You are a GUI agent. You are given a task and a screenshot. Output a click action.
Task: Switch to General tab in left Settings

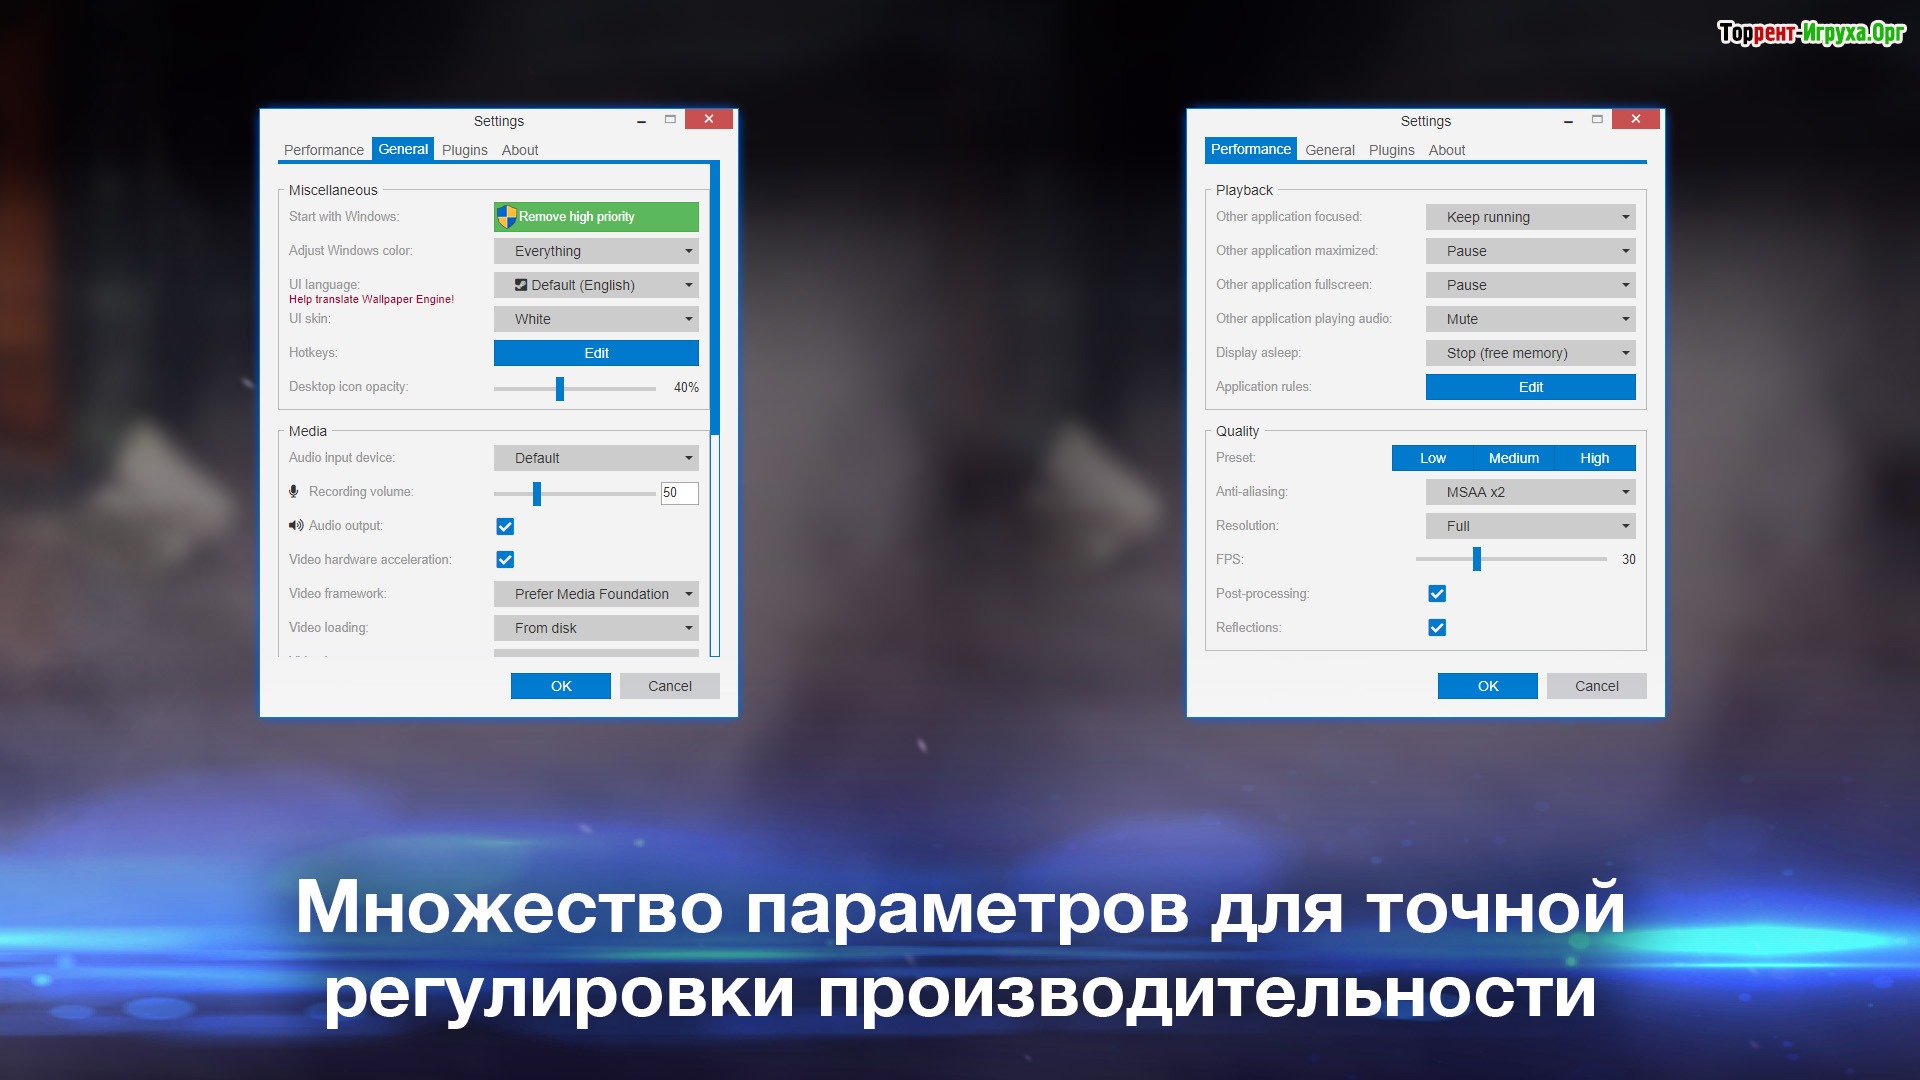(400, 149)
